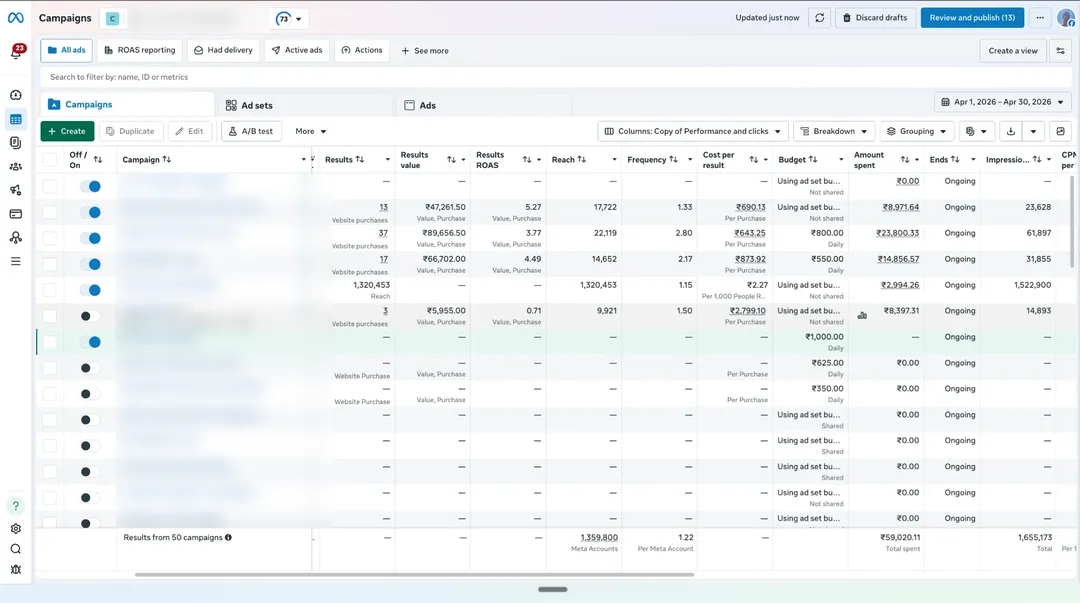
Task: Click amount spent ₹23,800.33 link
Action: [x=897, y=234]
